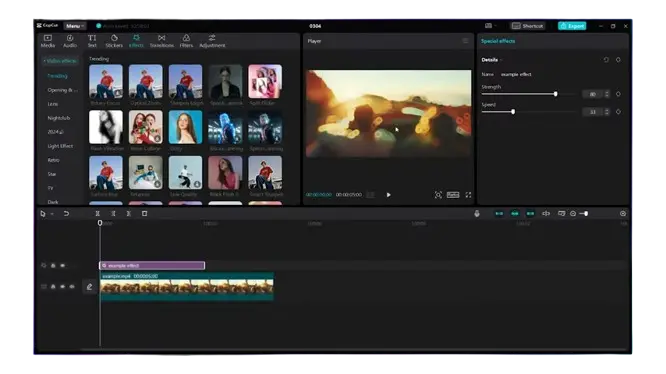Open the Text tab
Screen dimensions: 666x374
92,41
